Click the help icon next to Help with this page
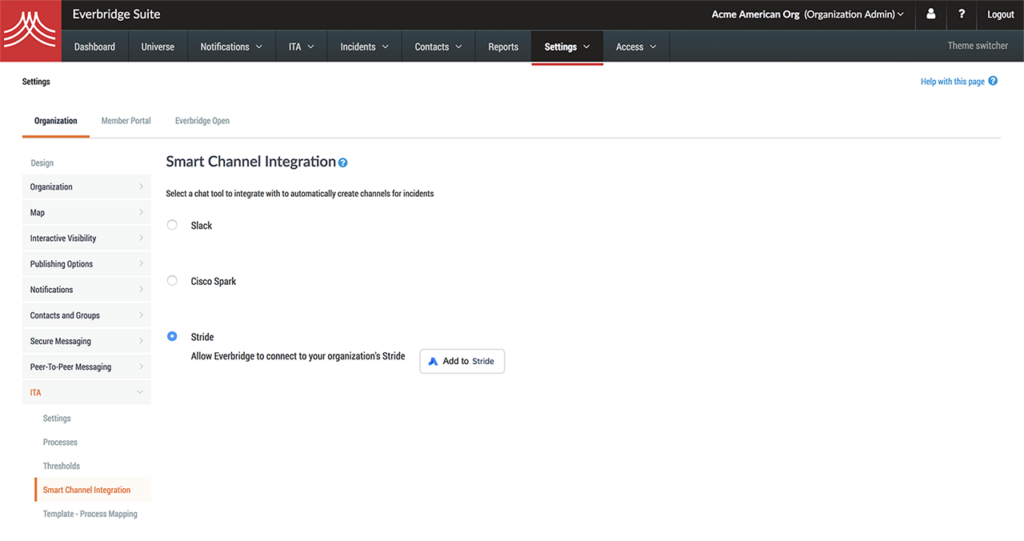This screenshot has width=1024, height=541. 993,81
